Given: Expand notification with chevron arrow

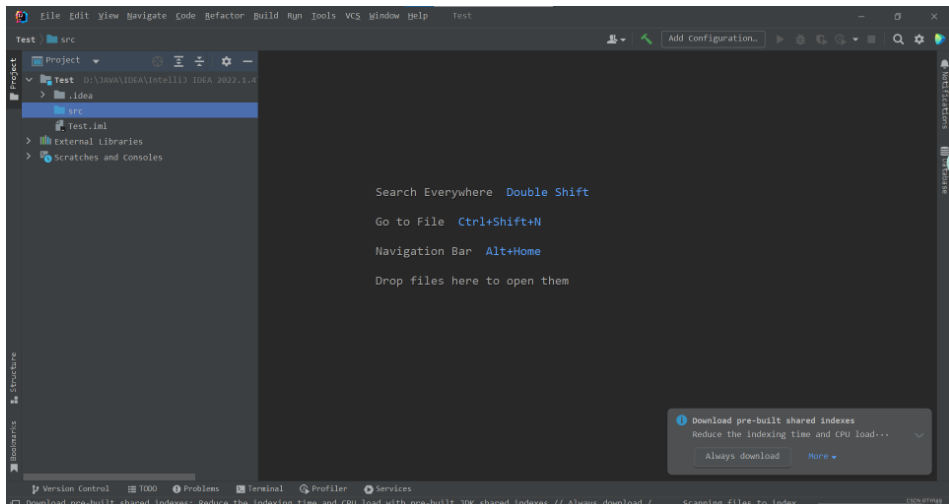Looking at the screenshot, I should [x=919, y=435].
